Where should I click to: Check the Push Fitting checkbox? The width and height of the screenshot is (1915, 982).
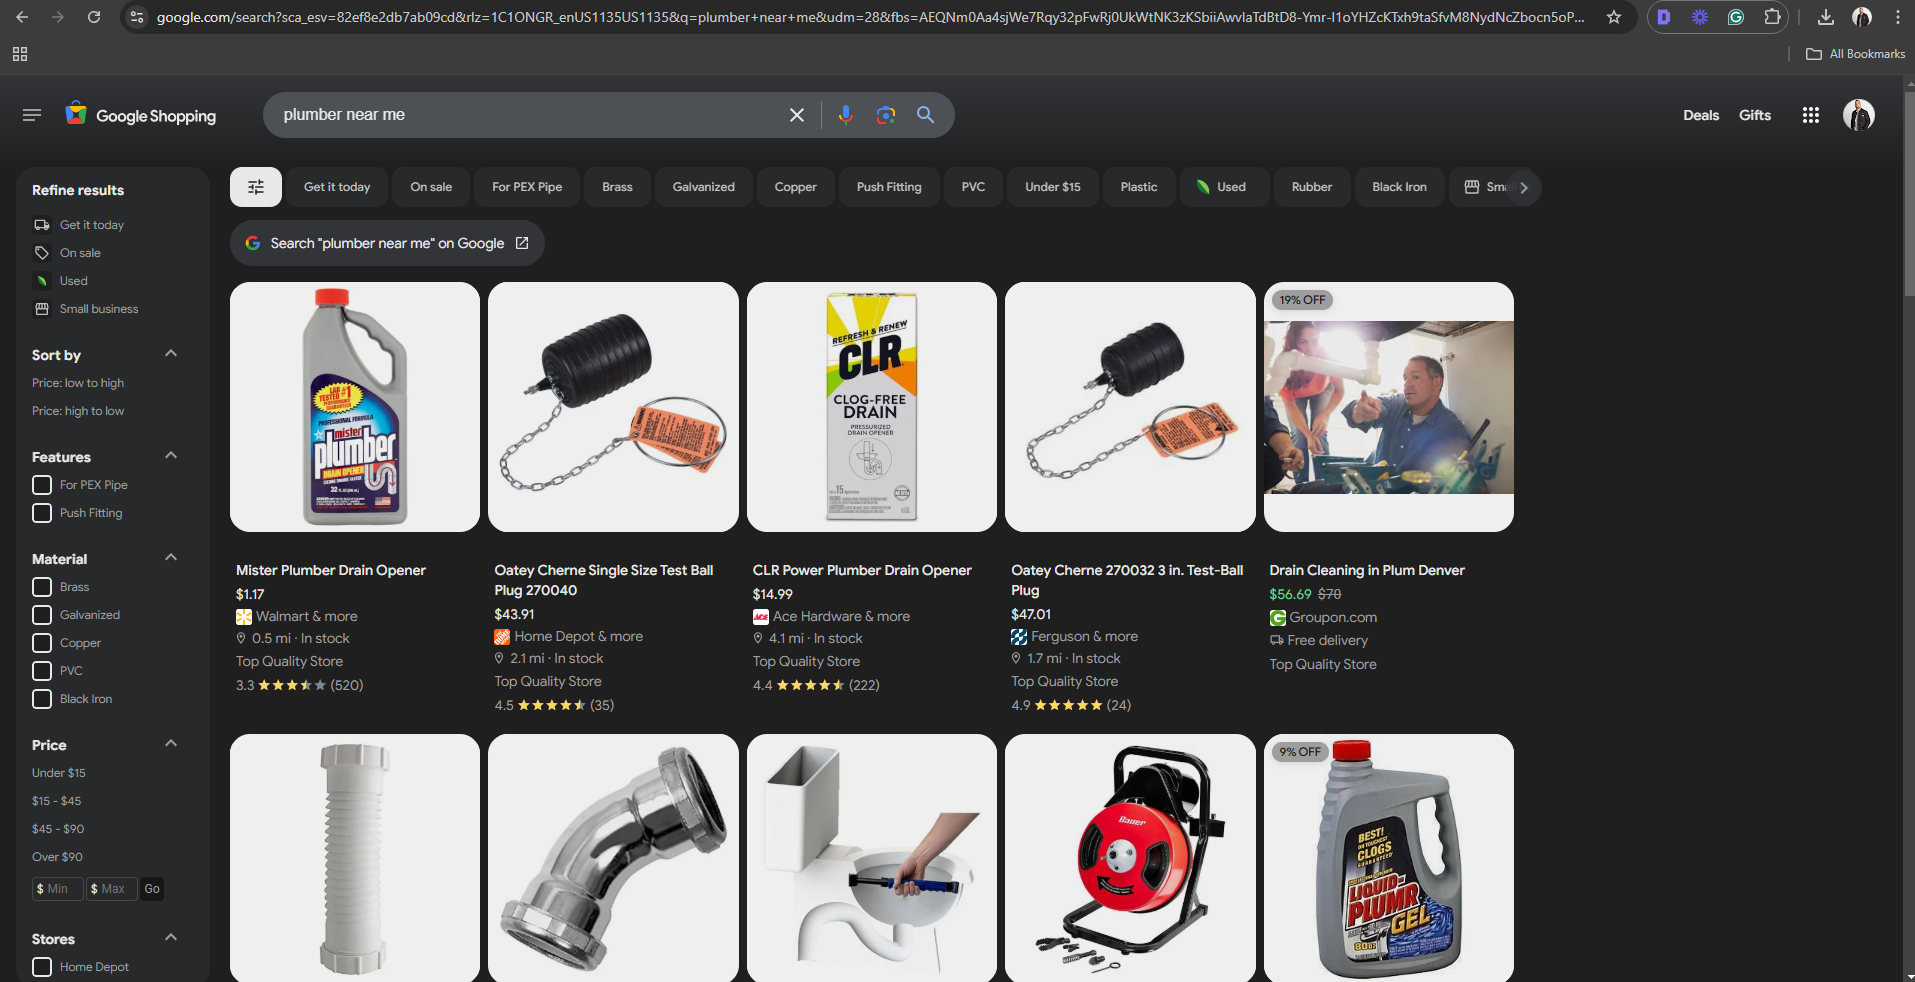click(x=42, y=513)
